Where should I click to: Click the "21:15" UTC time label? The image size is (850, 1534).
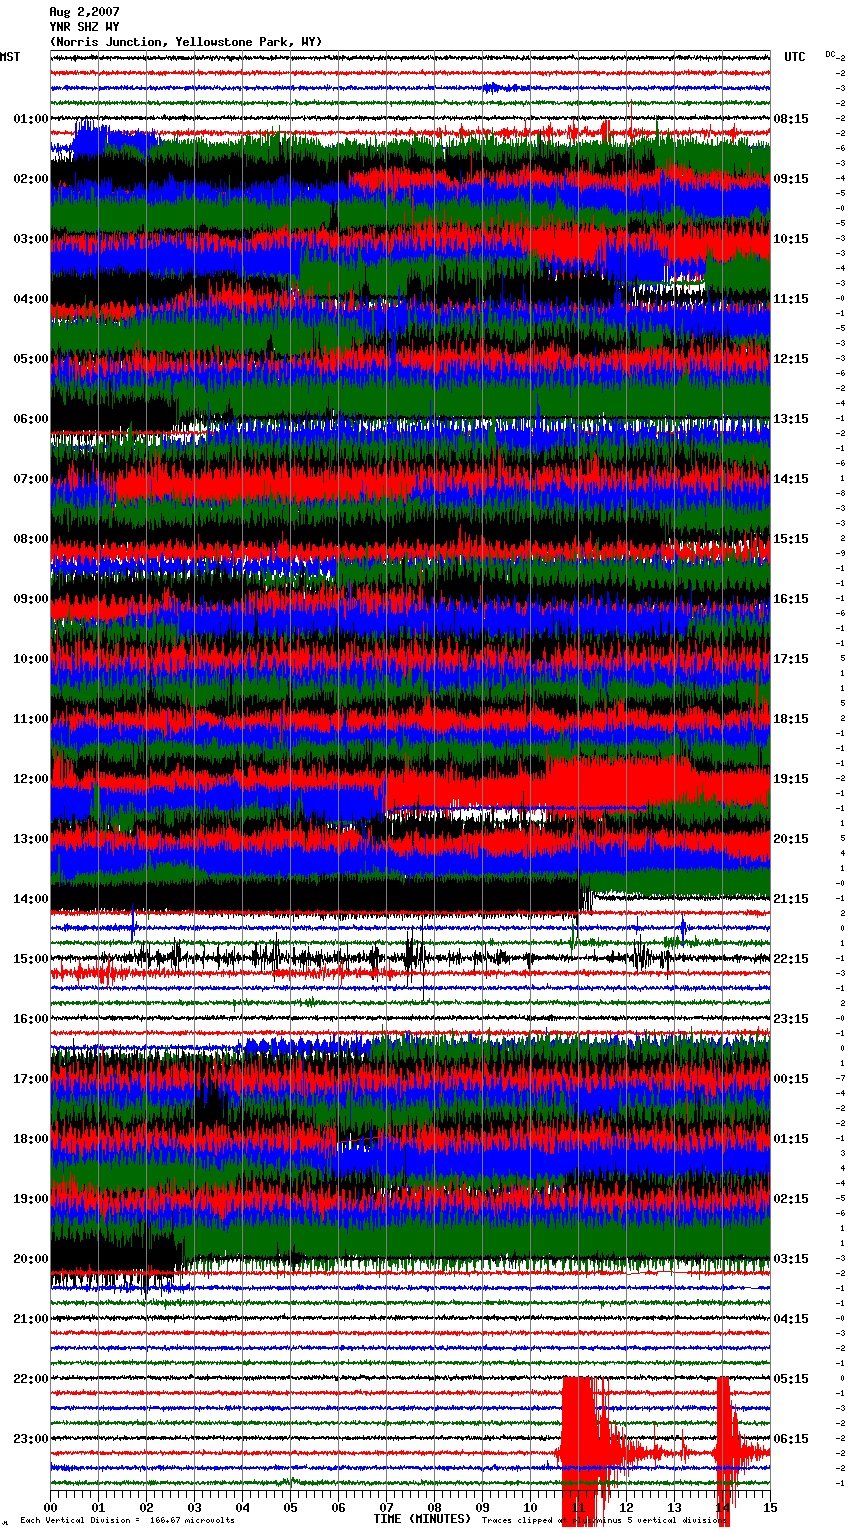(791, 899)
